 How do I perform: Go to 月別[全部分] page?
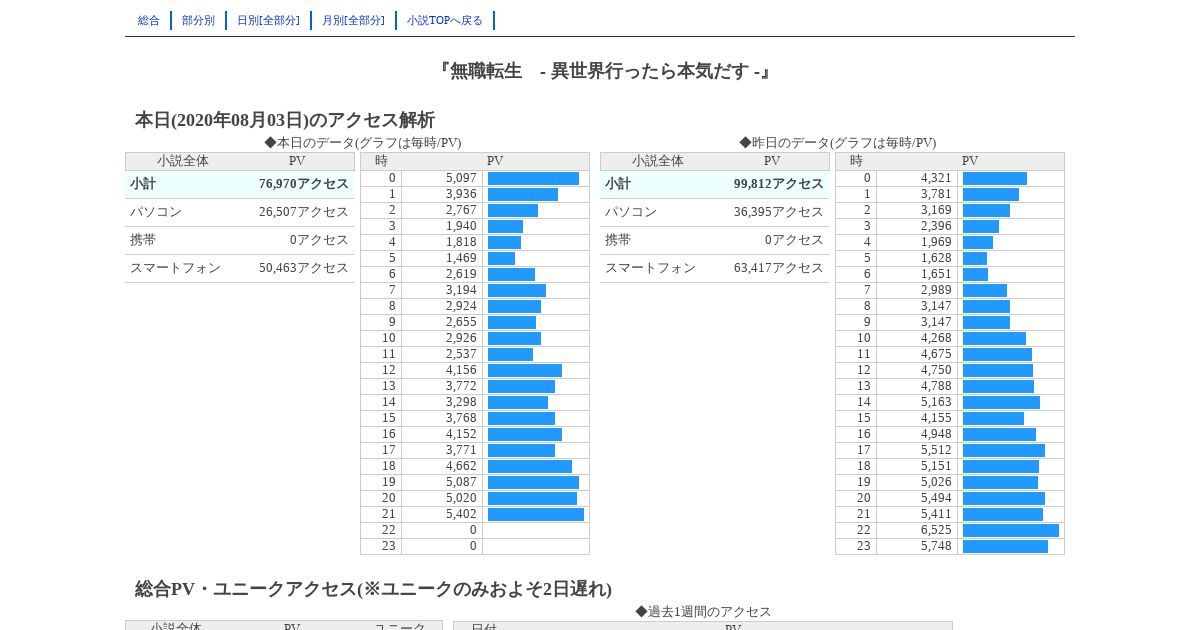pyautogui.click(x=353, y=20)
